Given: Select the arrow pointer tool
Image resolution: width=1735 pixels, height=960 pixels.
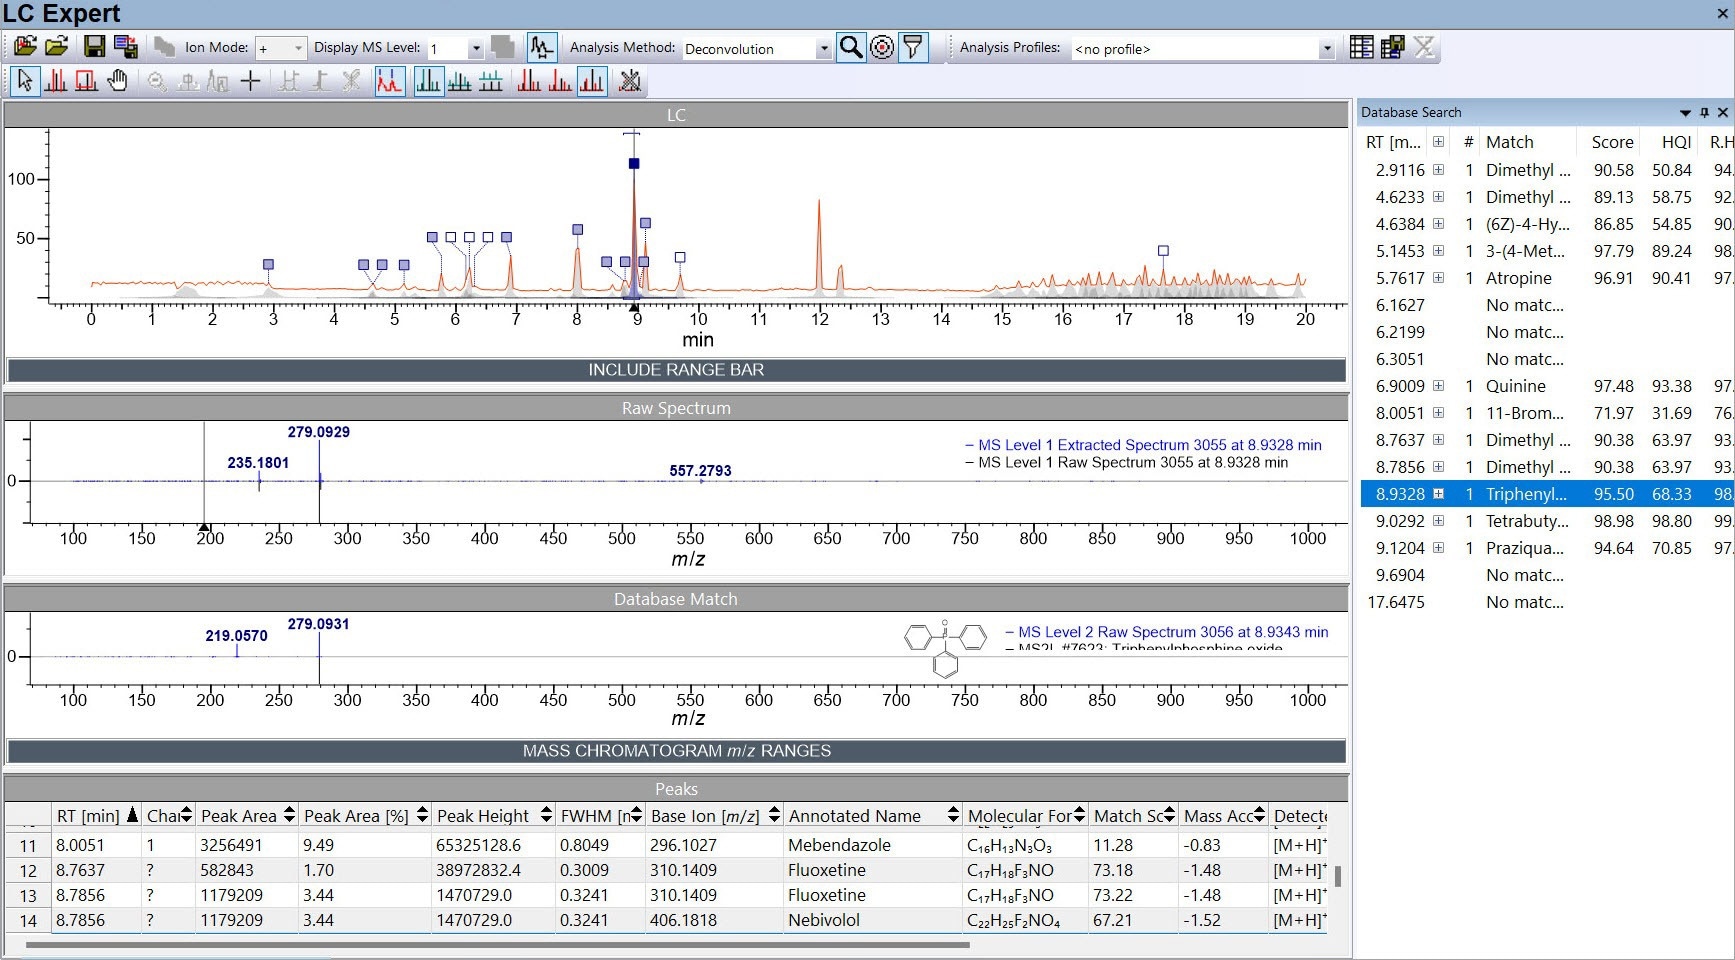Looking at the screenshot, I should [x=26, y=82].
